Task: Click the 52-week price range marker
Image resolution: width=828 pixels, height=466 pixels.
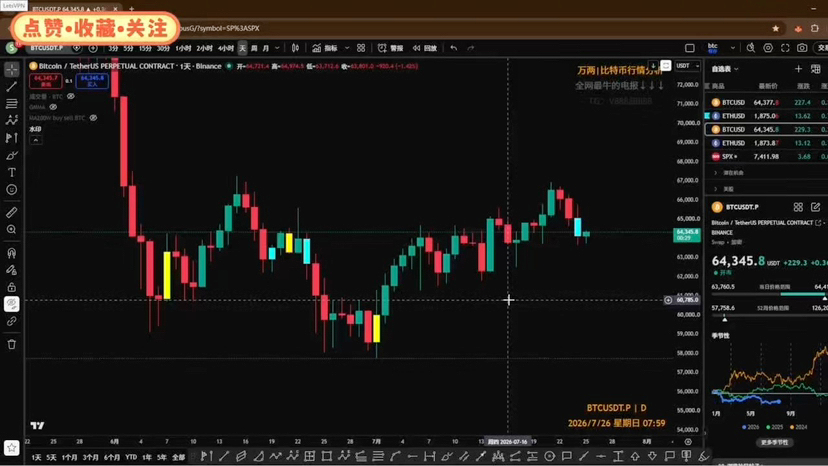Action: coord(724,319)
